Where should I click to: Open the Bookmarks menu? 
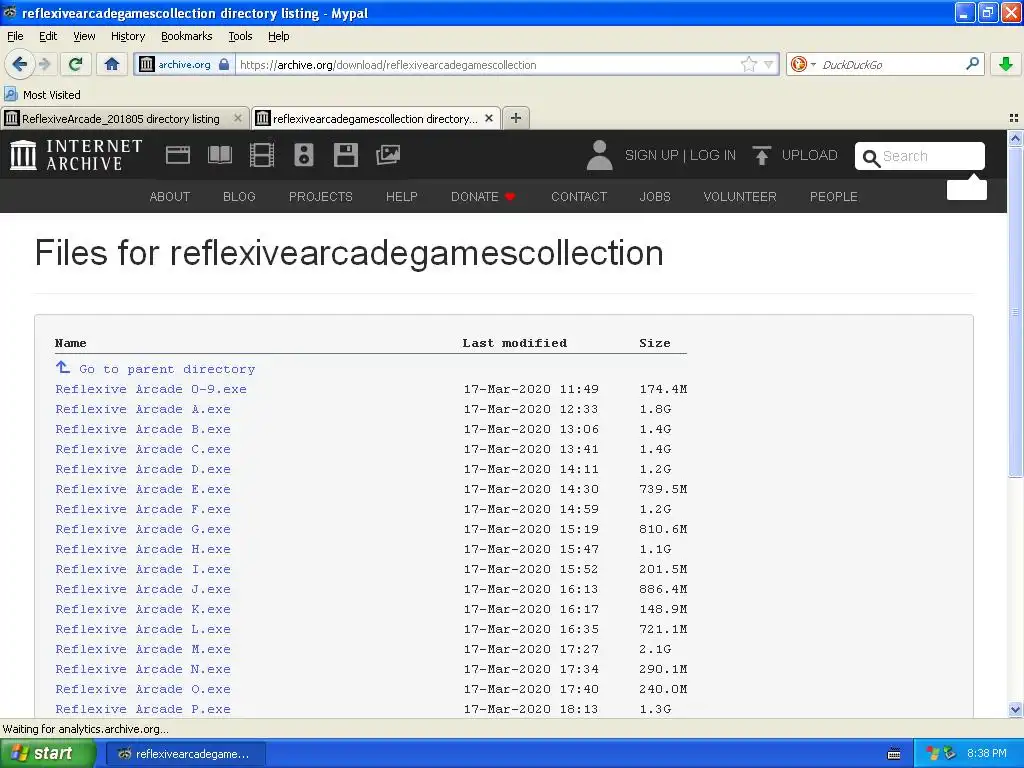(x=187, y=36)
